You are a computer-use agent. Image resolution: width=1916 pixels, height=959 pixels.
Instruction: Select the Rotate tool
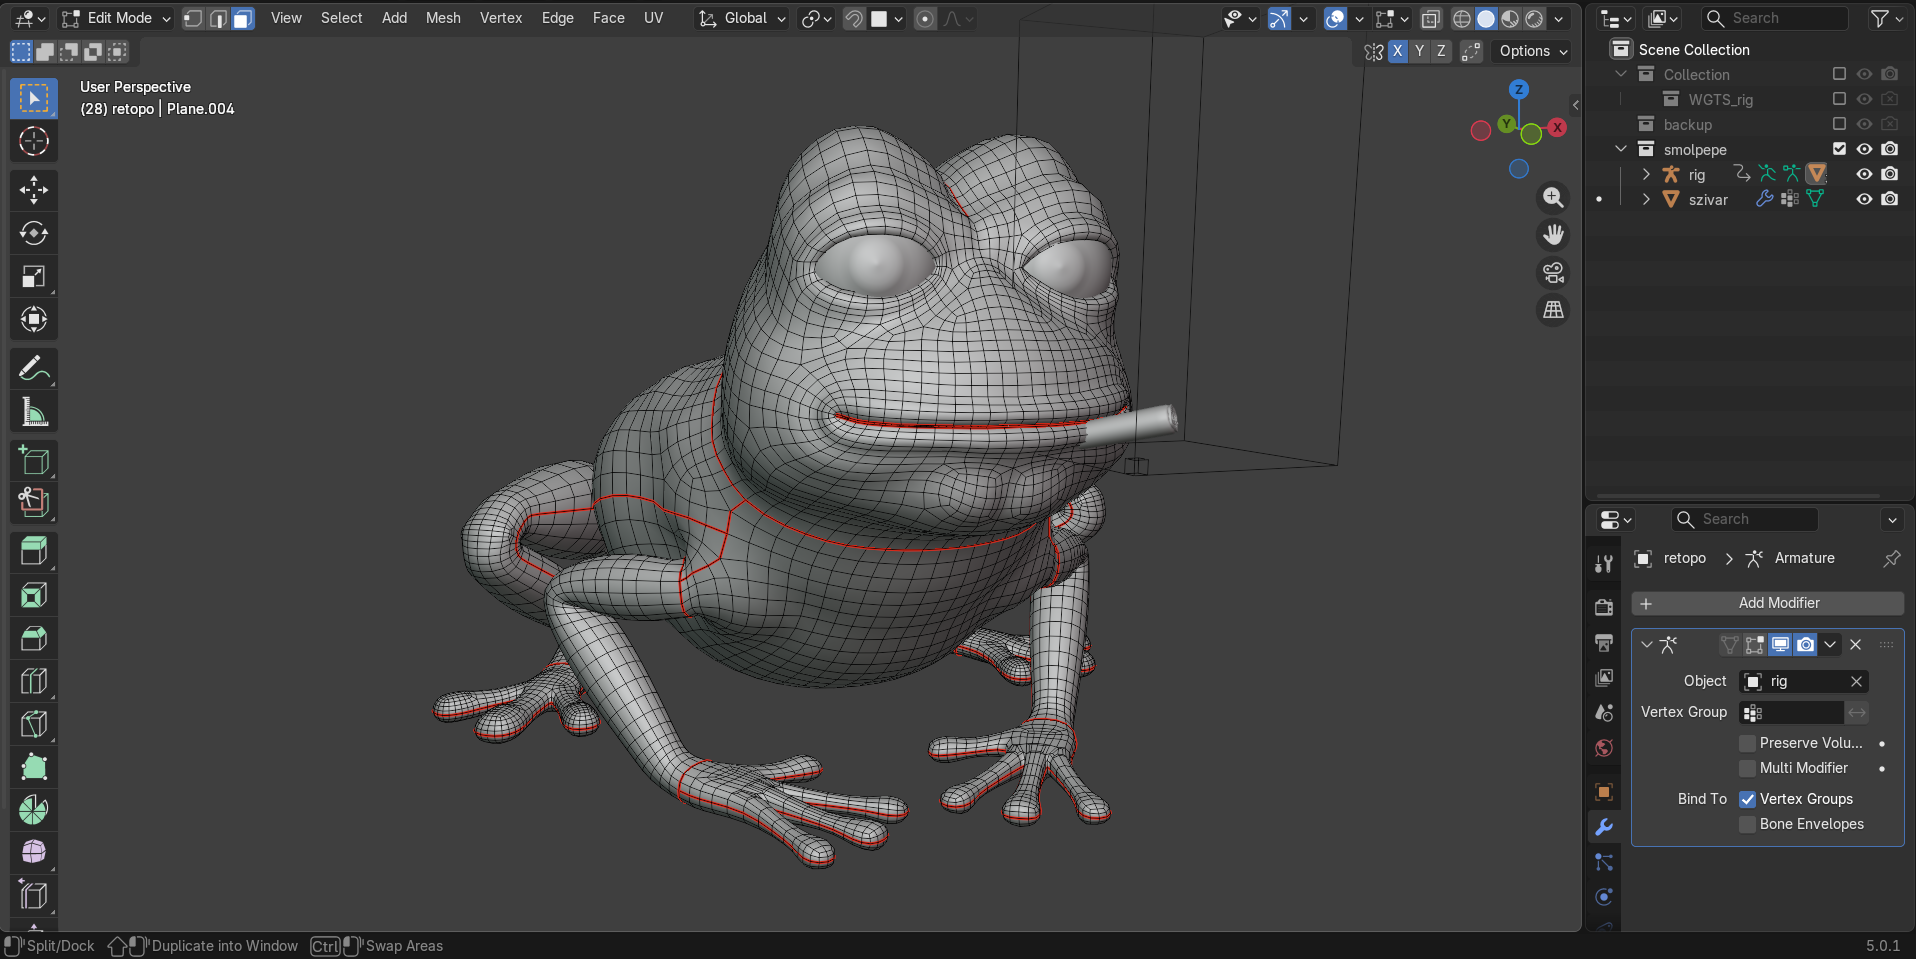point(34,233)
